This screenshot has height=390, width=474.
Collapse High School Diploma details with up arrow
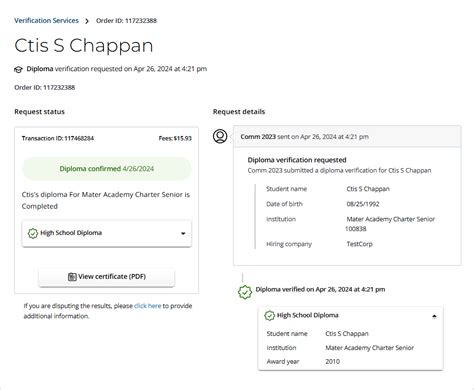coord(434,316)
